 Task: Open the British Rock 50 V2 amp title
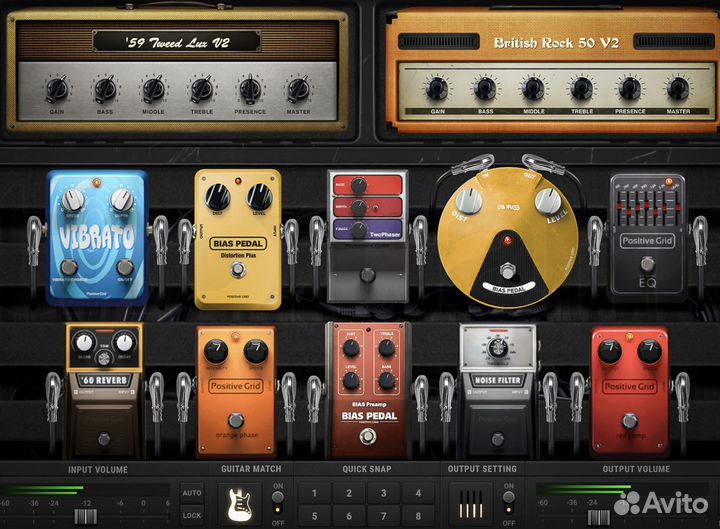tap(556, 43)
